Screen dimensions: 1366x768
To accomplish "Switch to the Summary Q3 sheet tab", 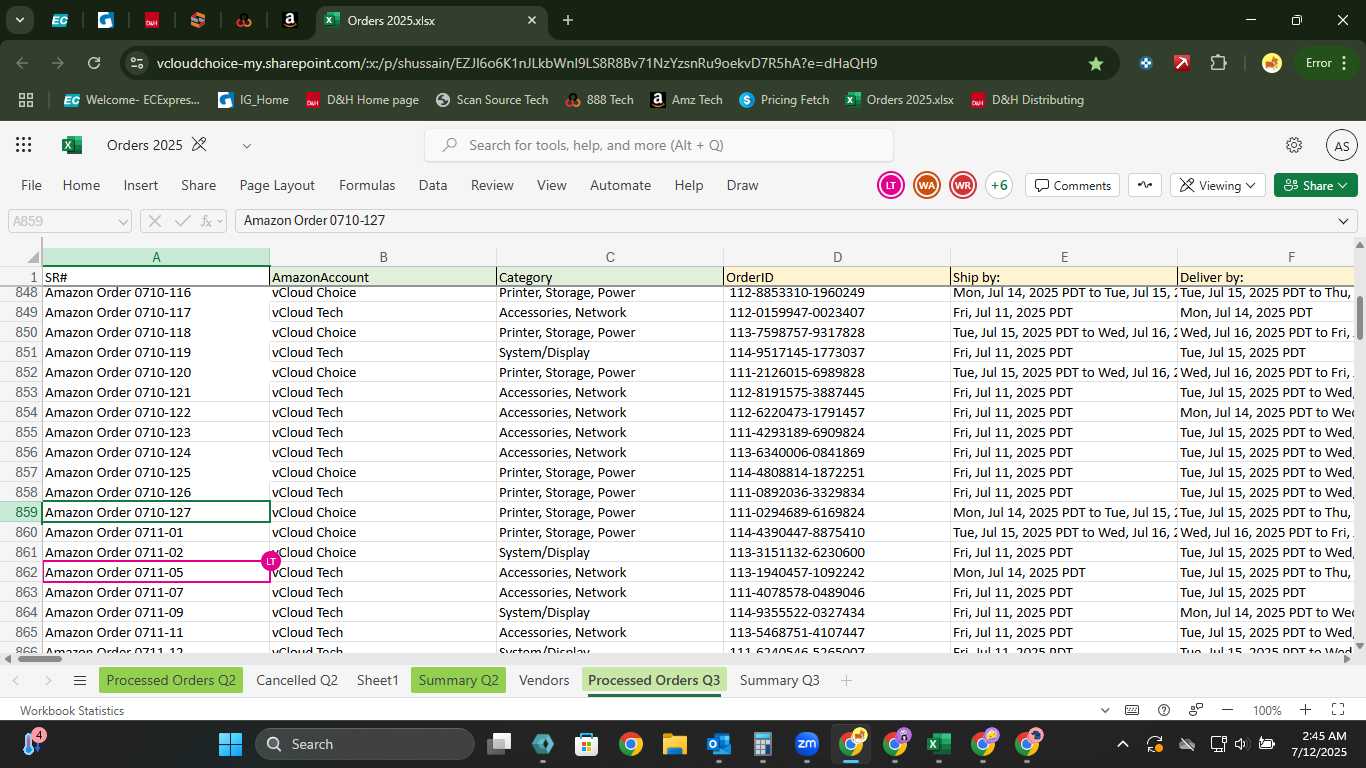I will point(780,681).
